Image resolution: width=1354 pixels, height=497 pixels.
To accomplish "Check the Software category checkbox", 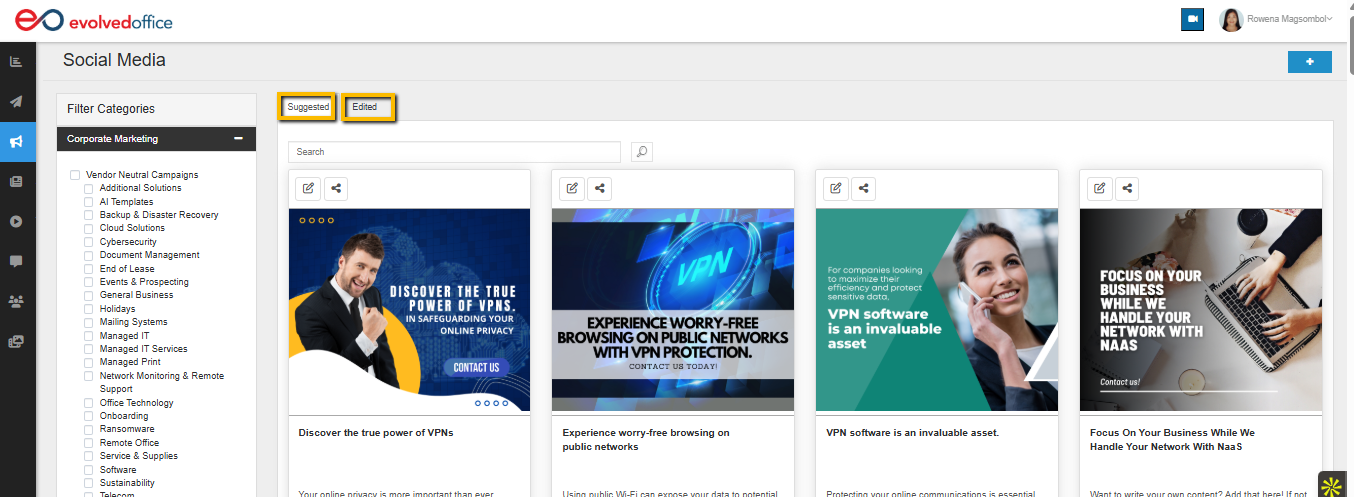I will tap(88, 470).
